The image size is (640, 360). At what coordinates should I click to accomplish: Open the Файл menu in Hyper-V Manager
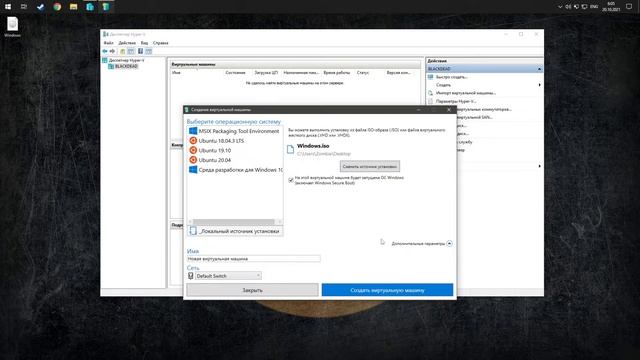point(109,43)
